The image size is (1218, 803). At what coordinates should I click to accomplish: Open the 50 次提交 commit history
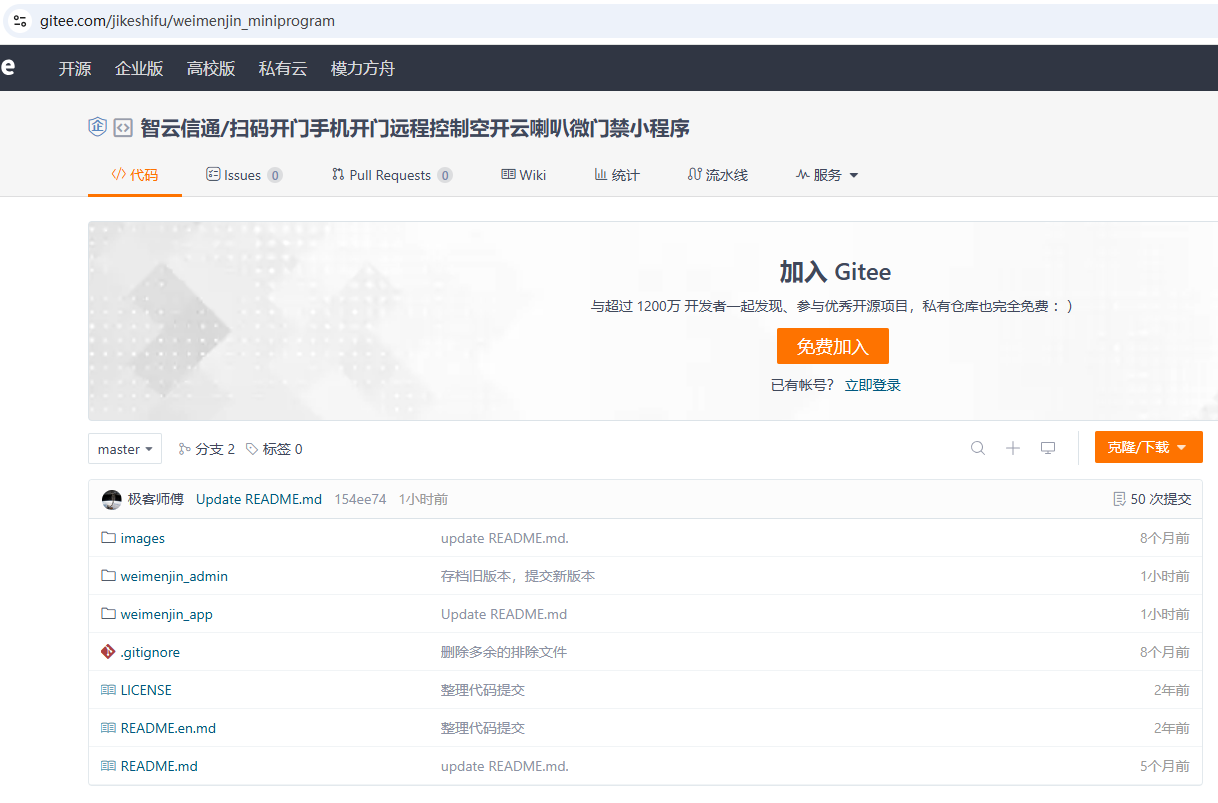[x=1152, y=499]
